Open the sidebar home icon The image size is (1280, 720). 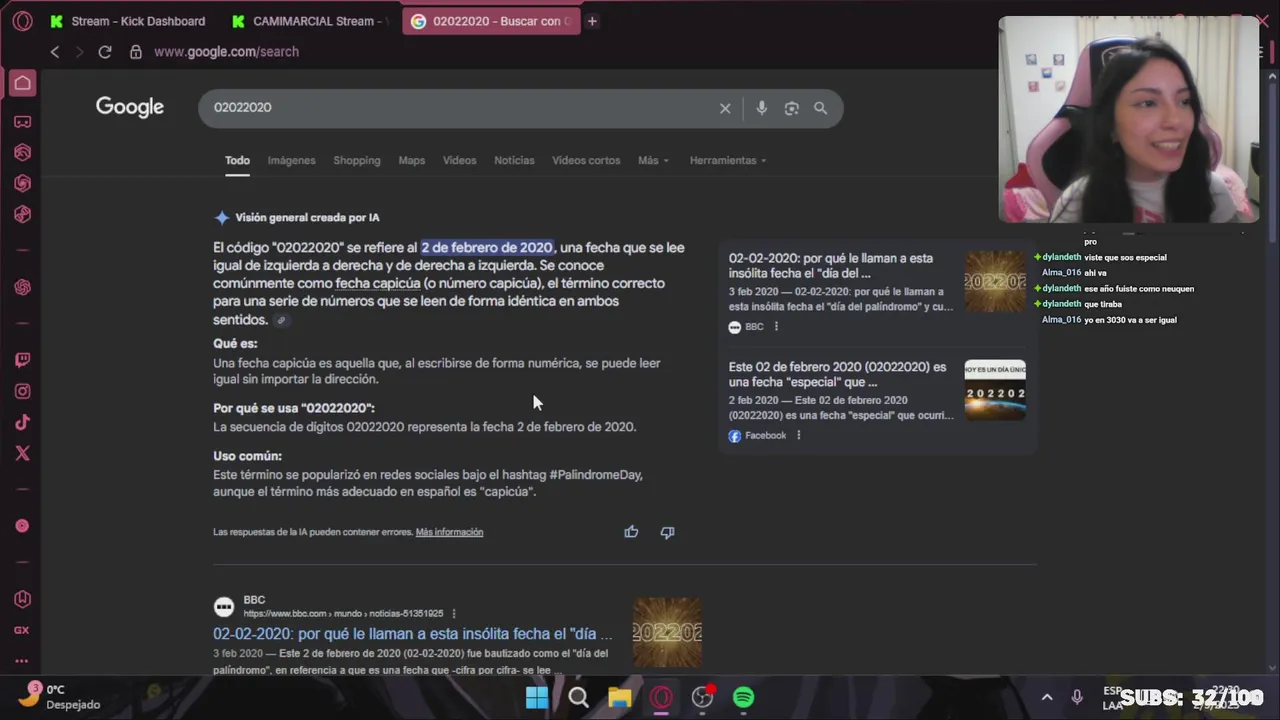point(22,83)
